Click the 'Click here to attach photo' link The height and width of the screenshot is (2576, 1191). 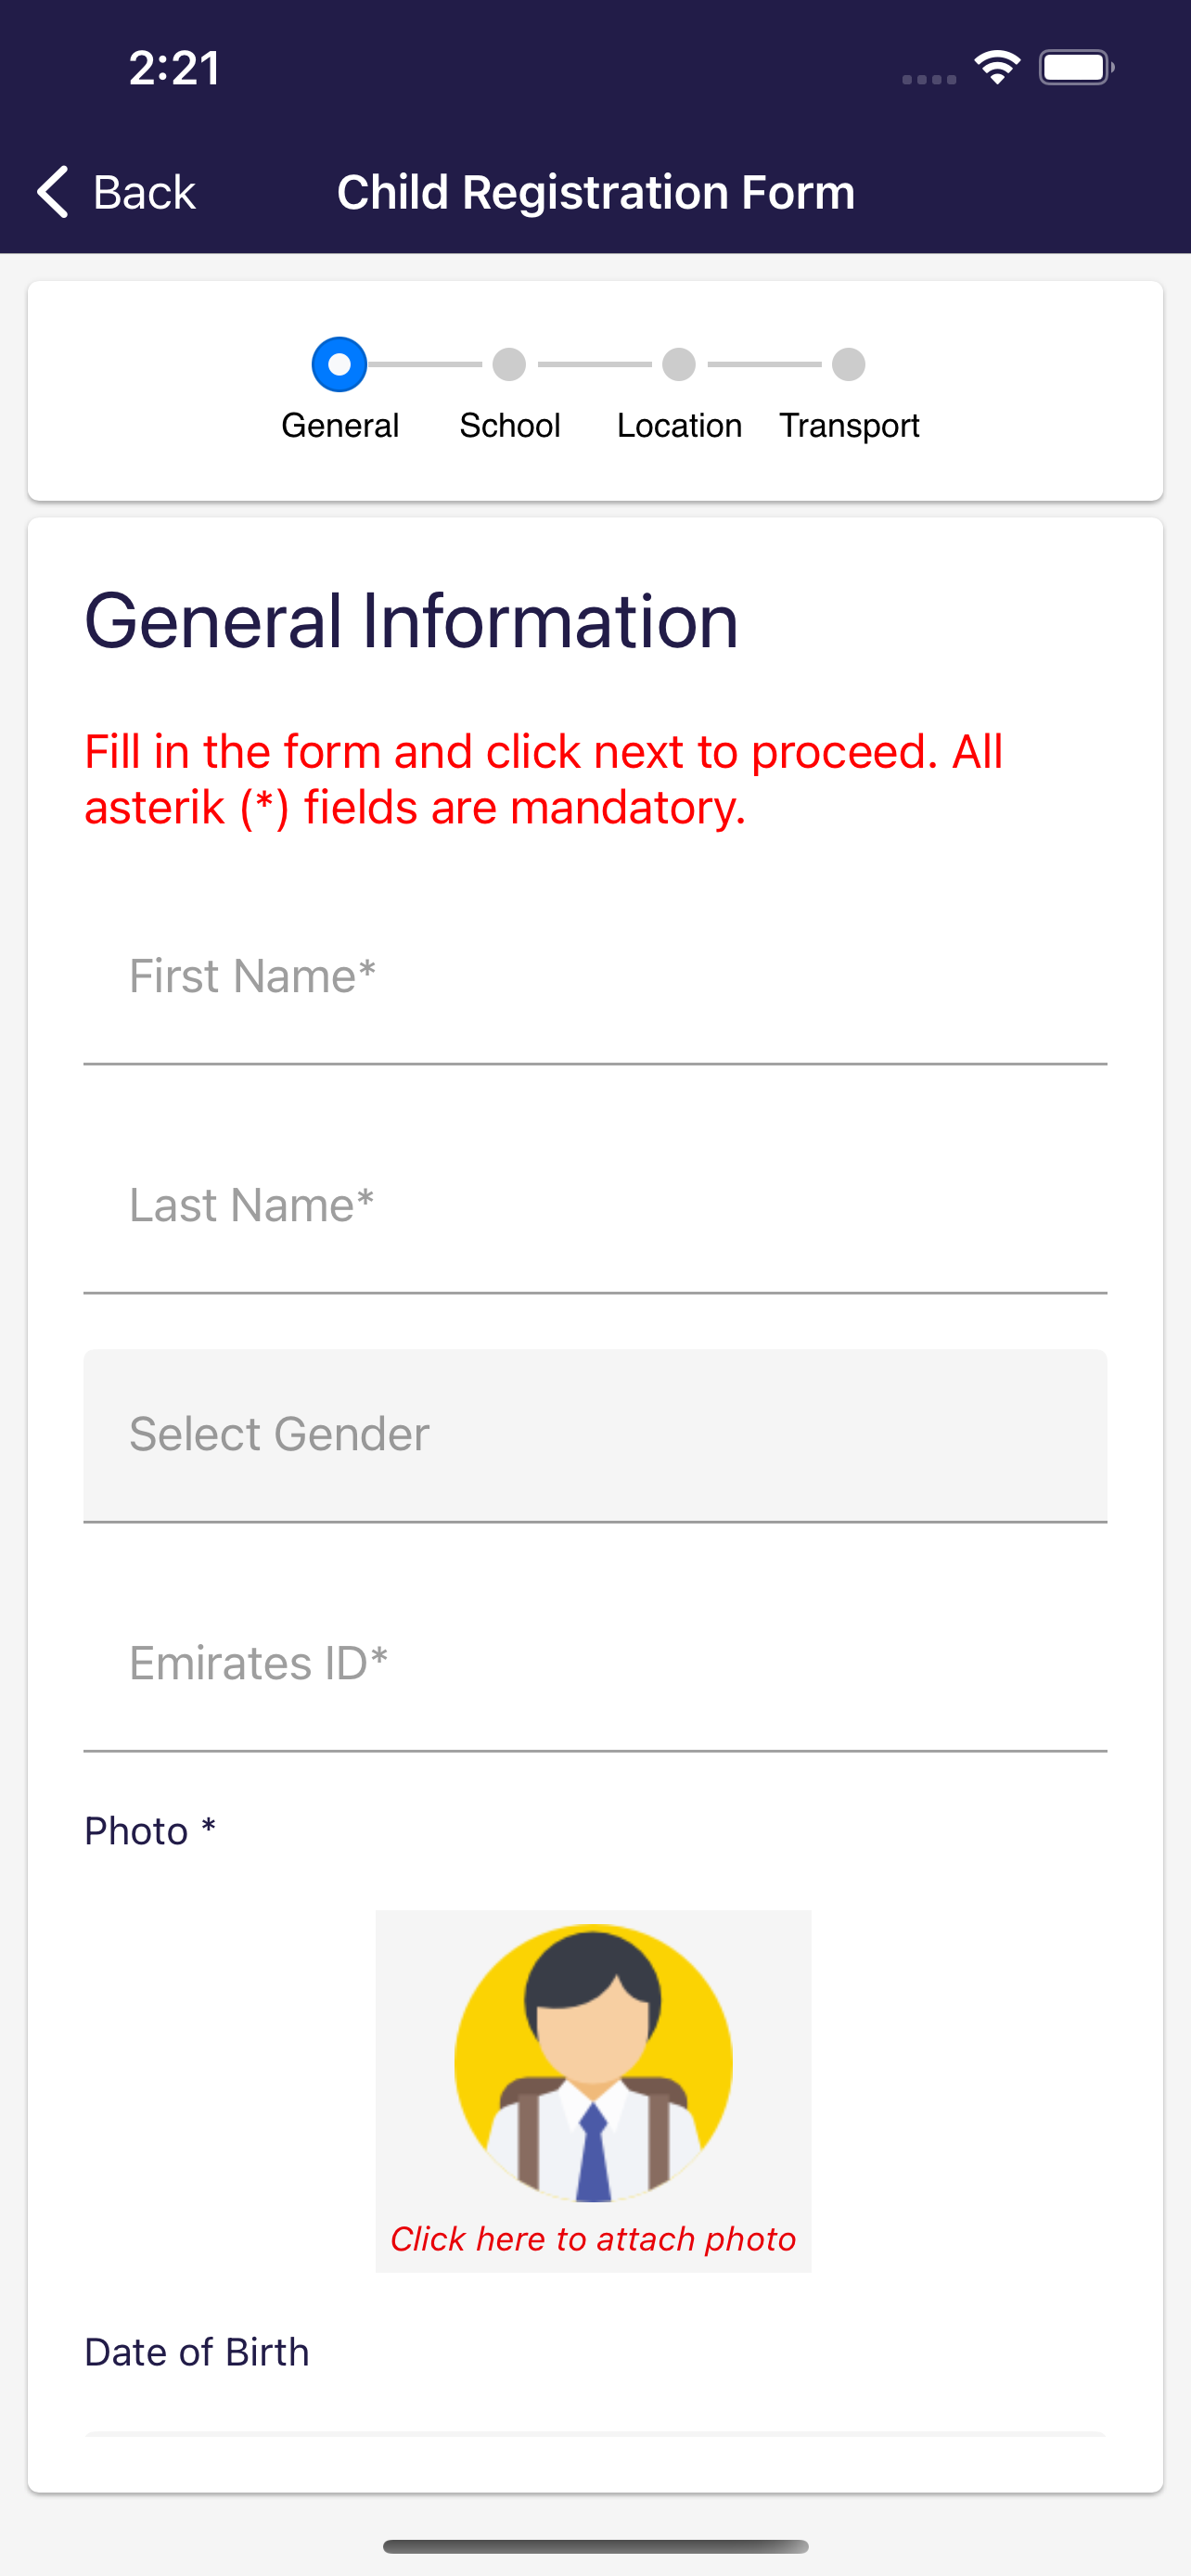[x=593, y=2239]
